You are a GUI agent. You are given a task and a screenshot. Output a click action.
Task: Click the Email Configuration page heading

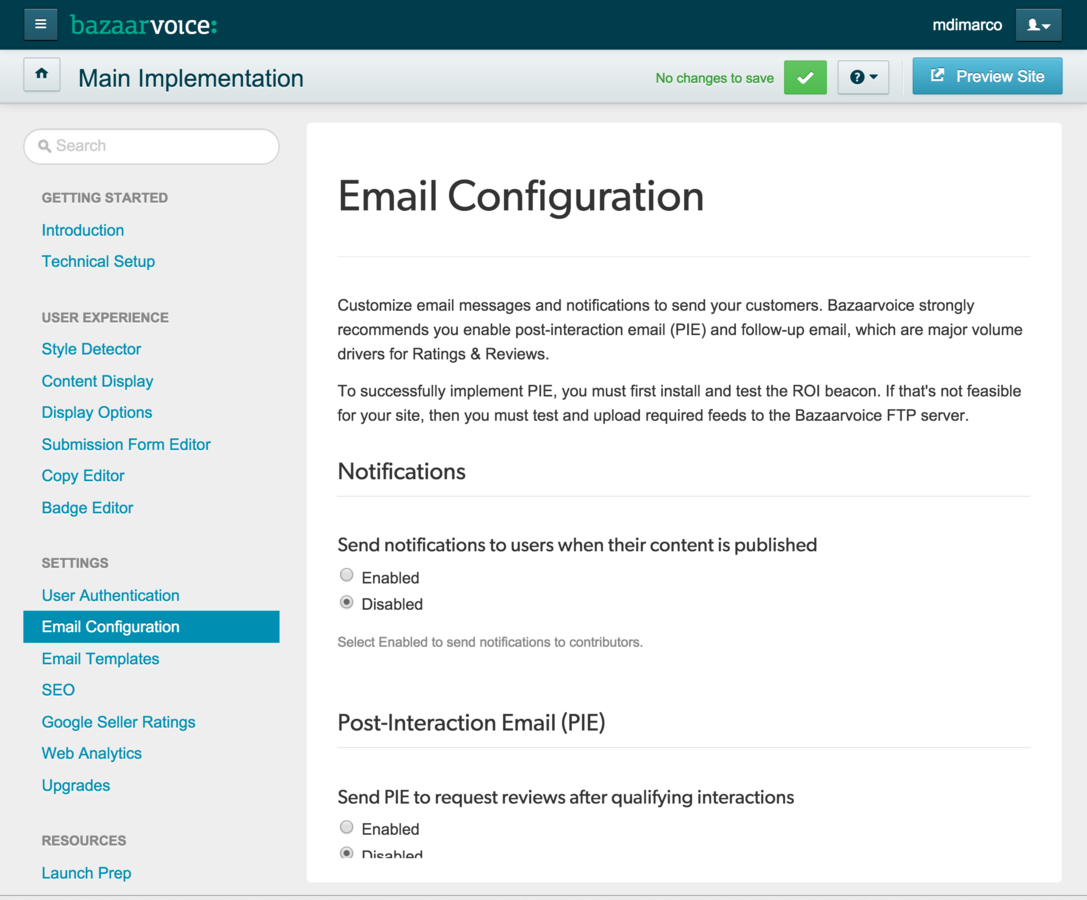(x=521, y=197)
